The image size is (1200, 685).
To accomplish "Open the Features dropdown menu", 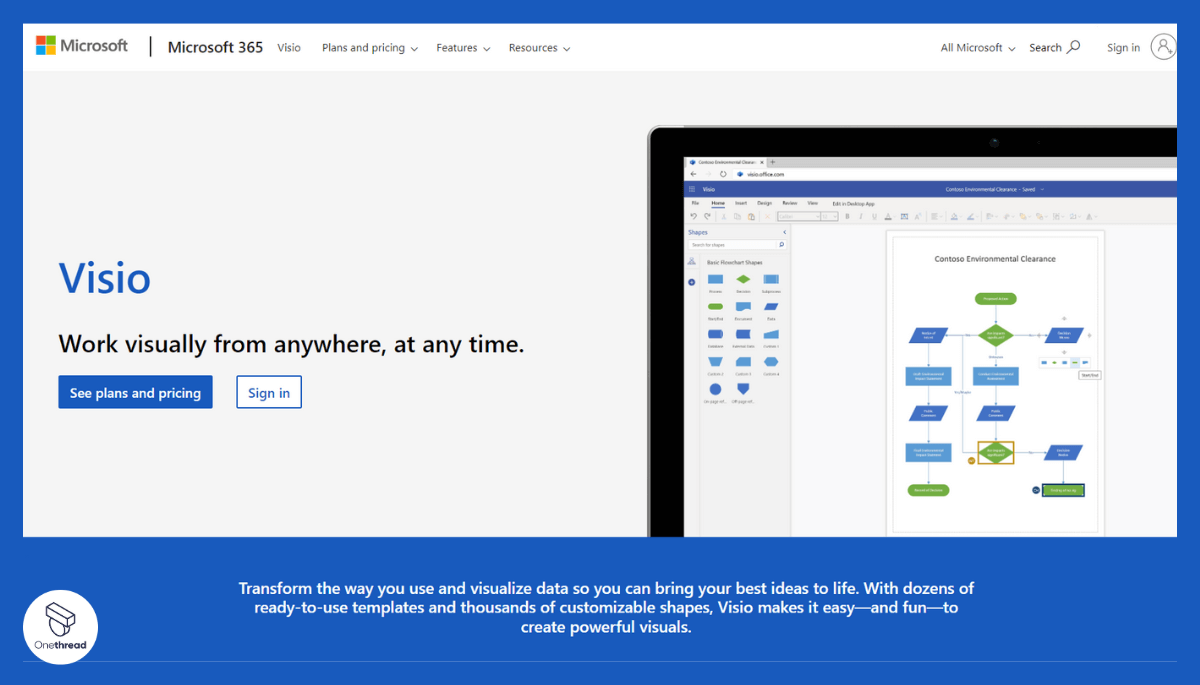I will (463, 47).
